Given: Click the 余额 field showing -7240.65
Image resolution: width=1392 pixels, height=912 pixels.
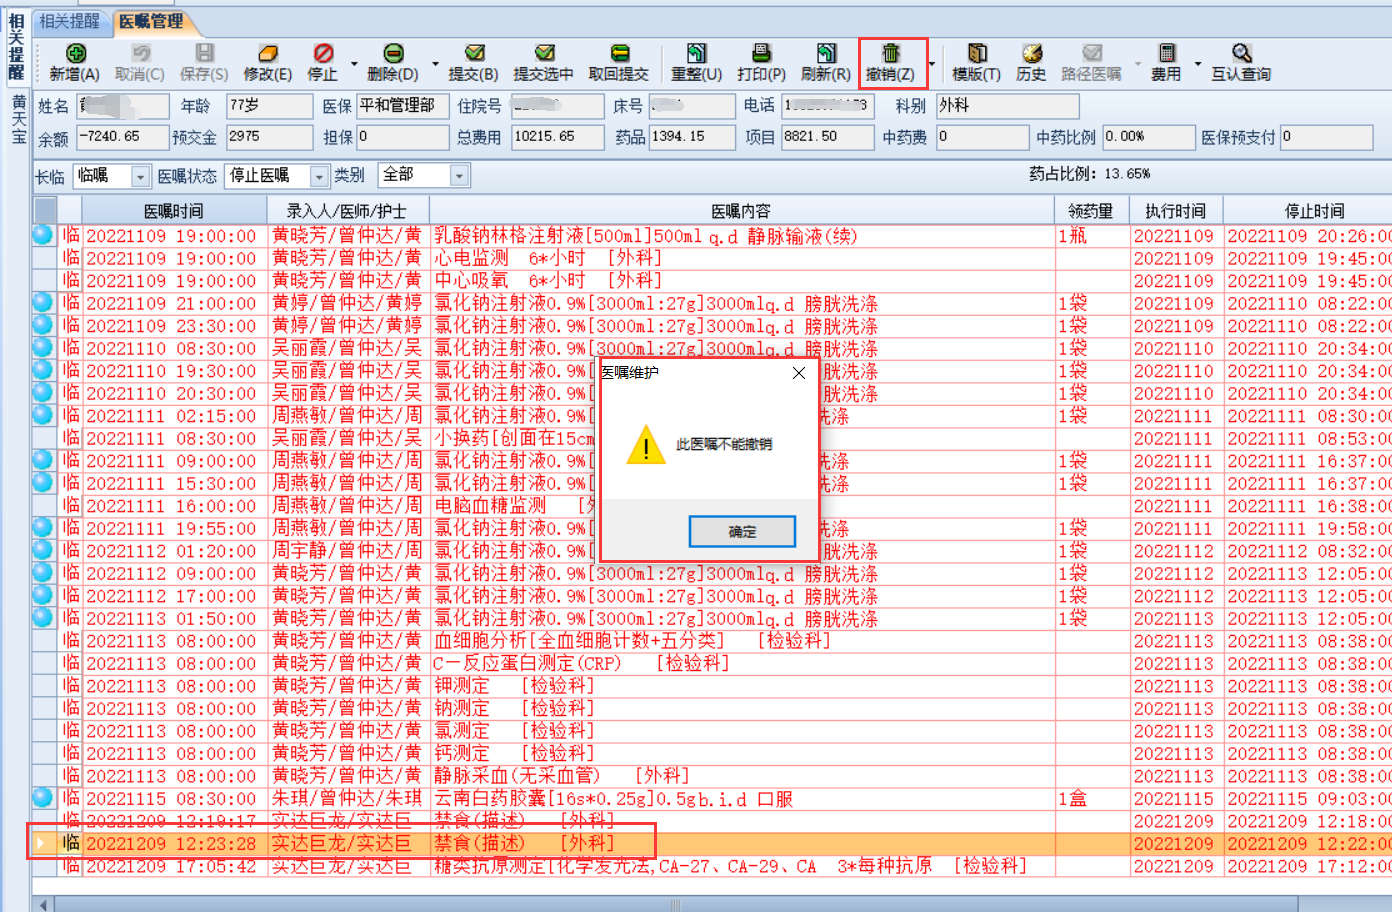Looking at the screenshot, I should point(124,137).
